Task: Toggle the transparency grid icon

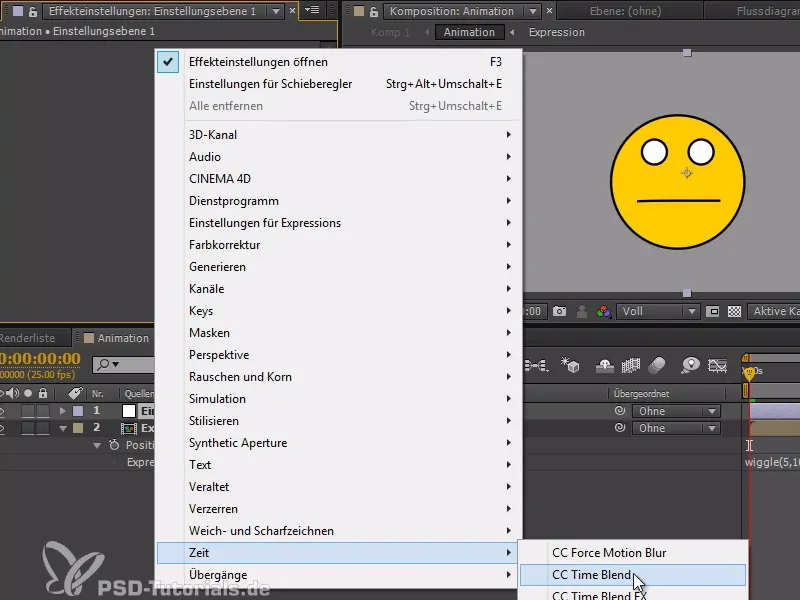Action: click(734, 311)
